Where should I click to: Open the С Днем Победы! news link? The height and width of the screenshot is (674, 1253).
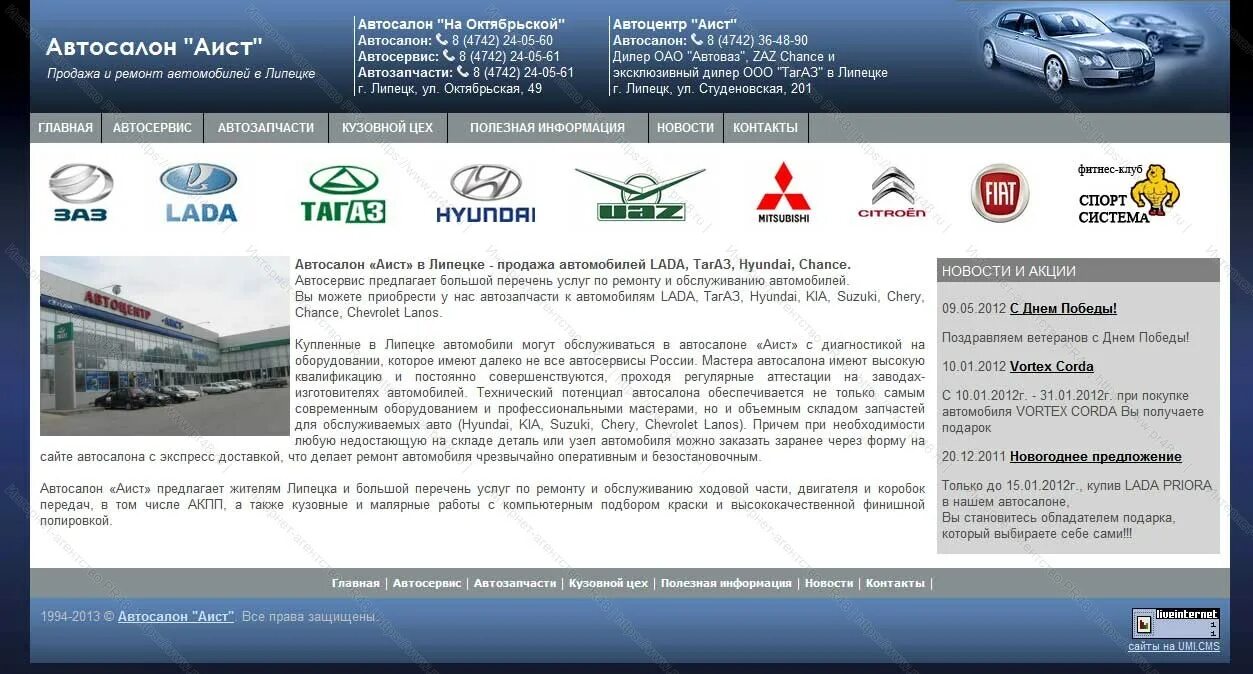coord(1063,309)
